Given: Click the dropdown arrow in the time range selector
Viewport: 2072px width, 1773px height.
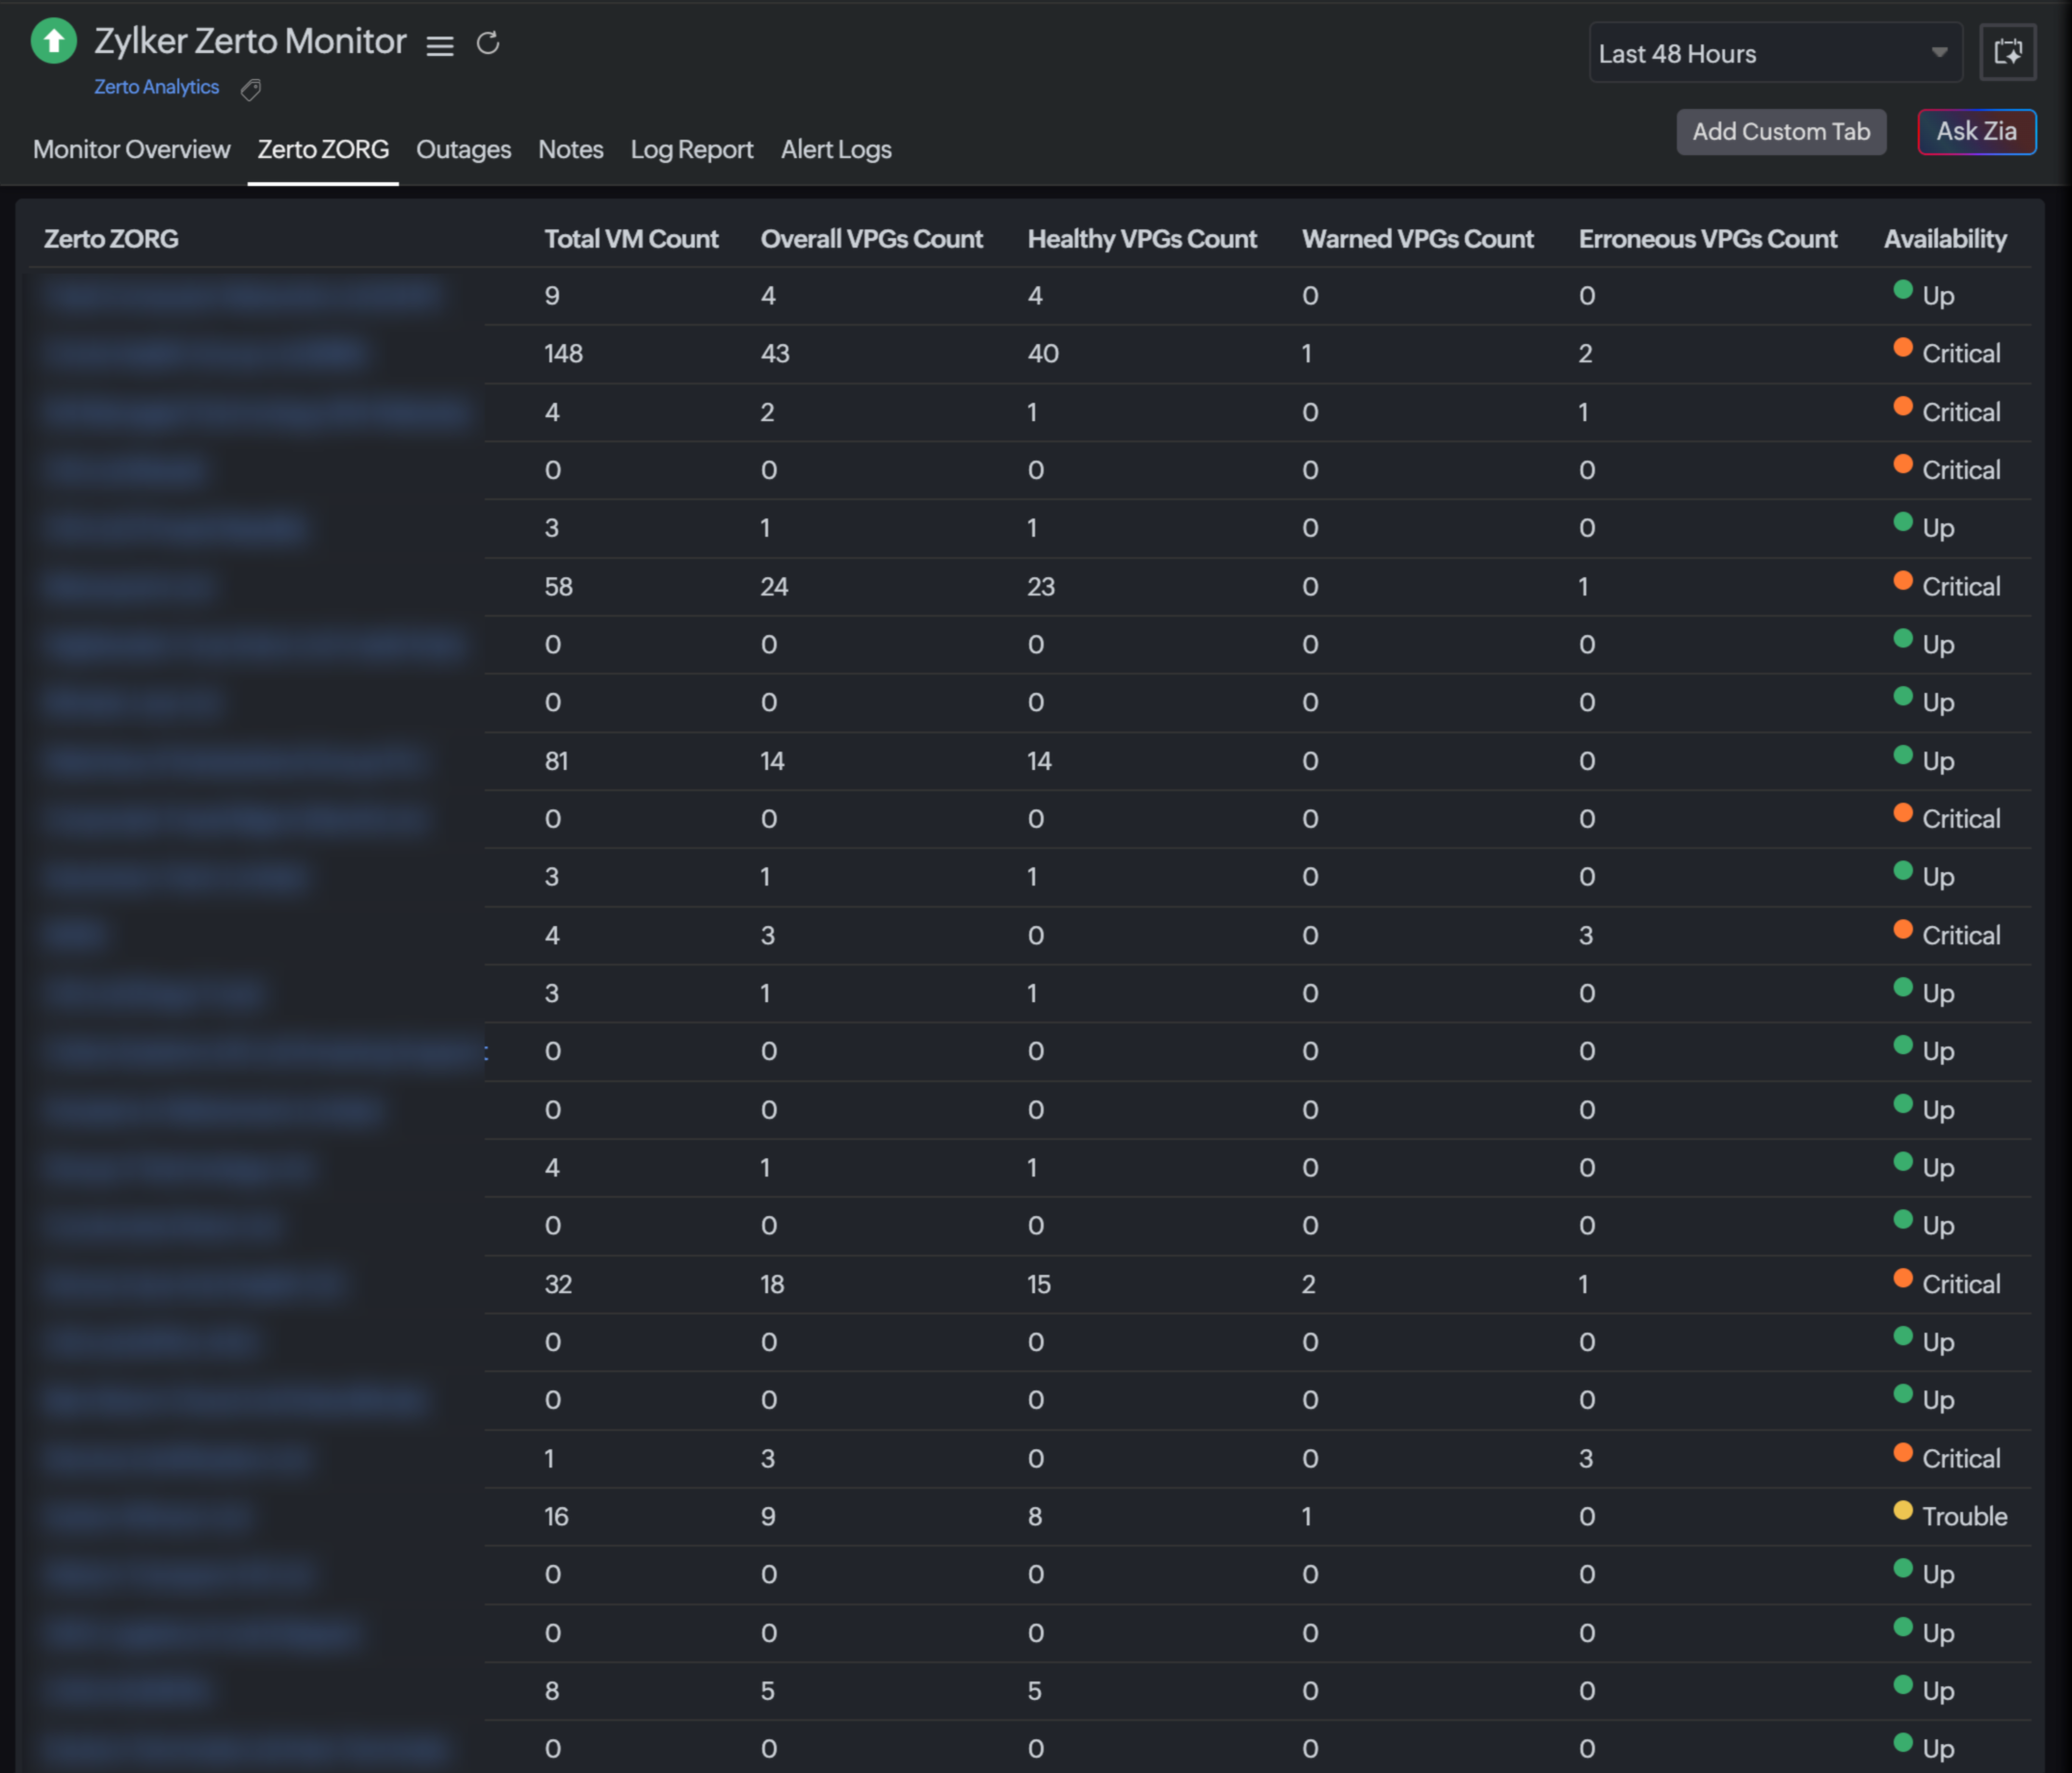Looking at the screenshot, I should [x=1939, y=52].
